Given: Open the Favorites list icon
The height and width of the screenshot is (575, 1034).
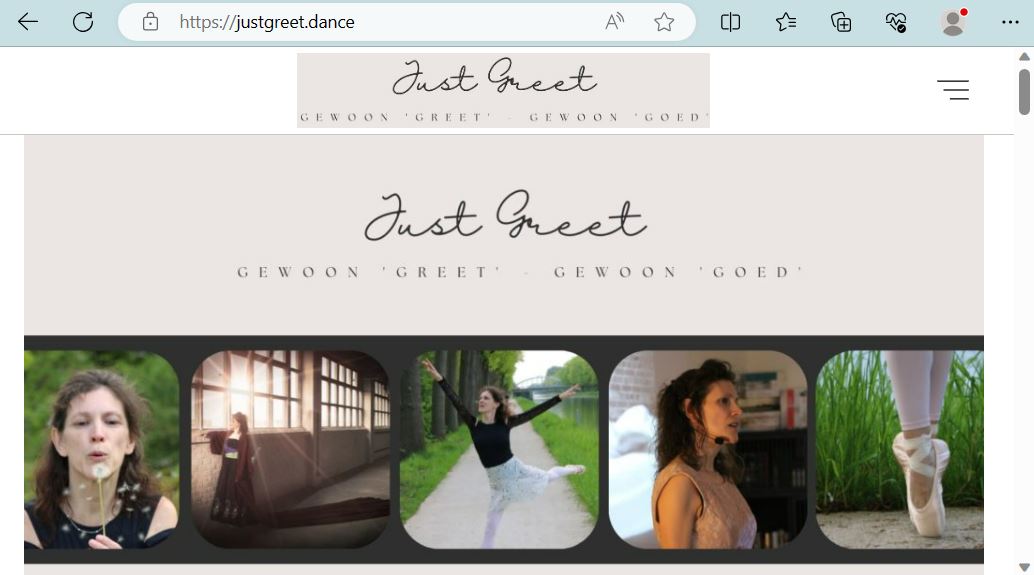Looking at the screenshot, I should 786,22.
